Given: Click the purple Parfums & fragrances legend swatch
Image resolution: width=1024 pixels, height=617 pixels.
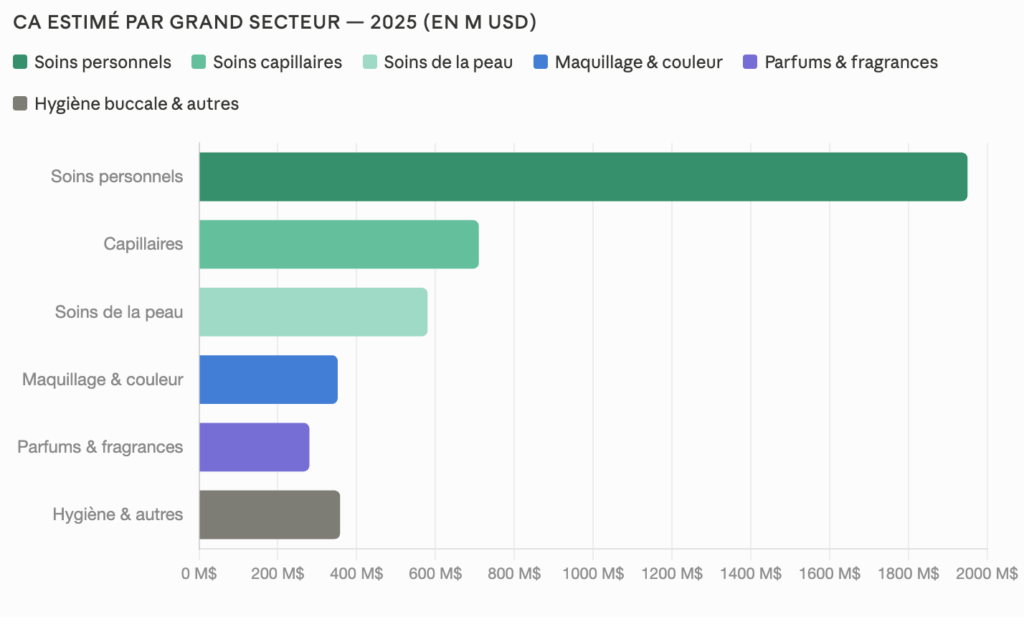Looking at the screenshot, I should [x=751, y=62].
